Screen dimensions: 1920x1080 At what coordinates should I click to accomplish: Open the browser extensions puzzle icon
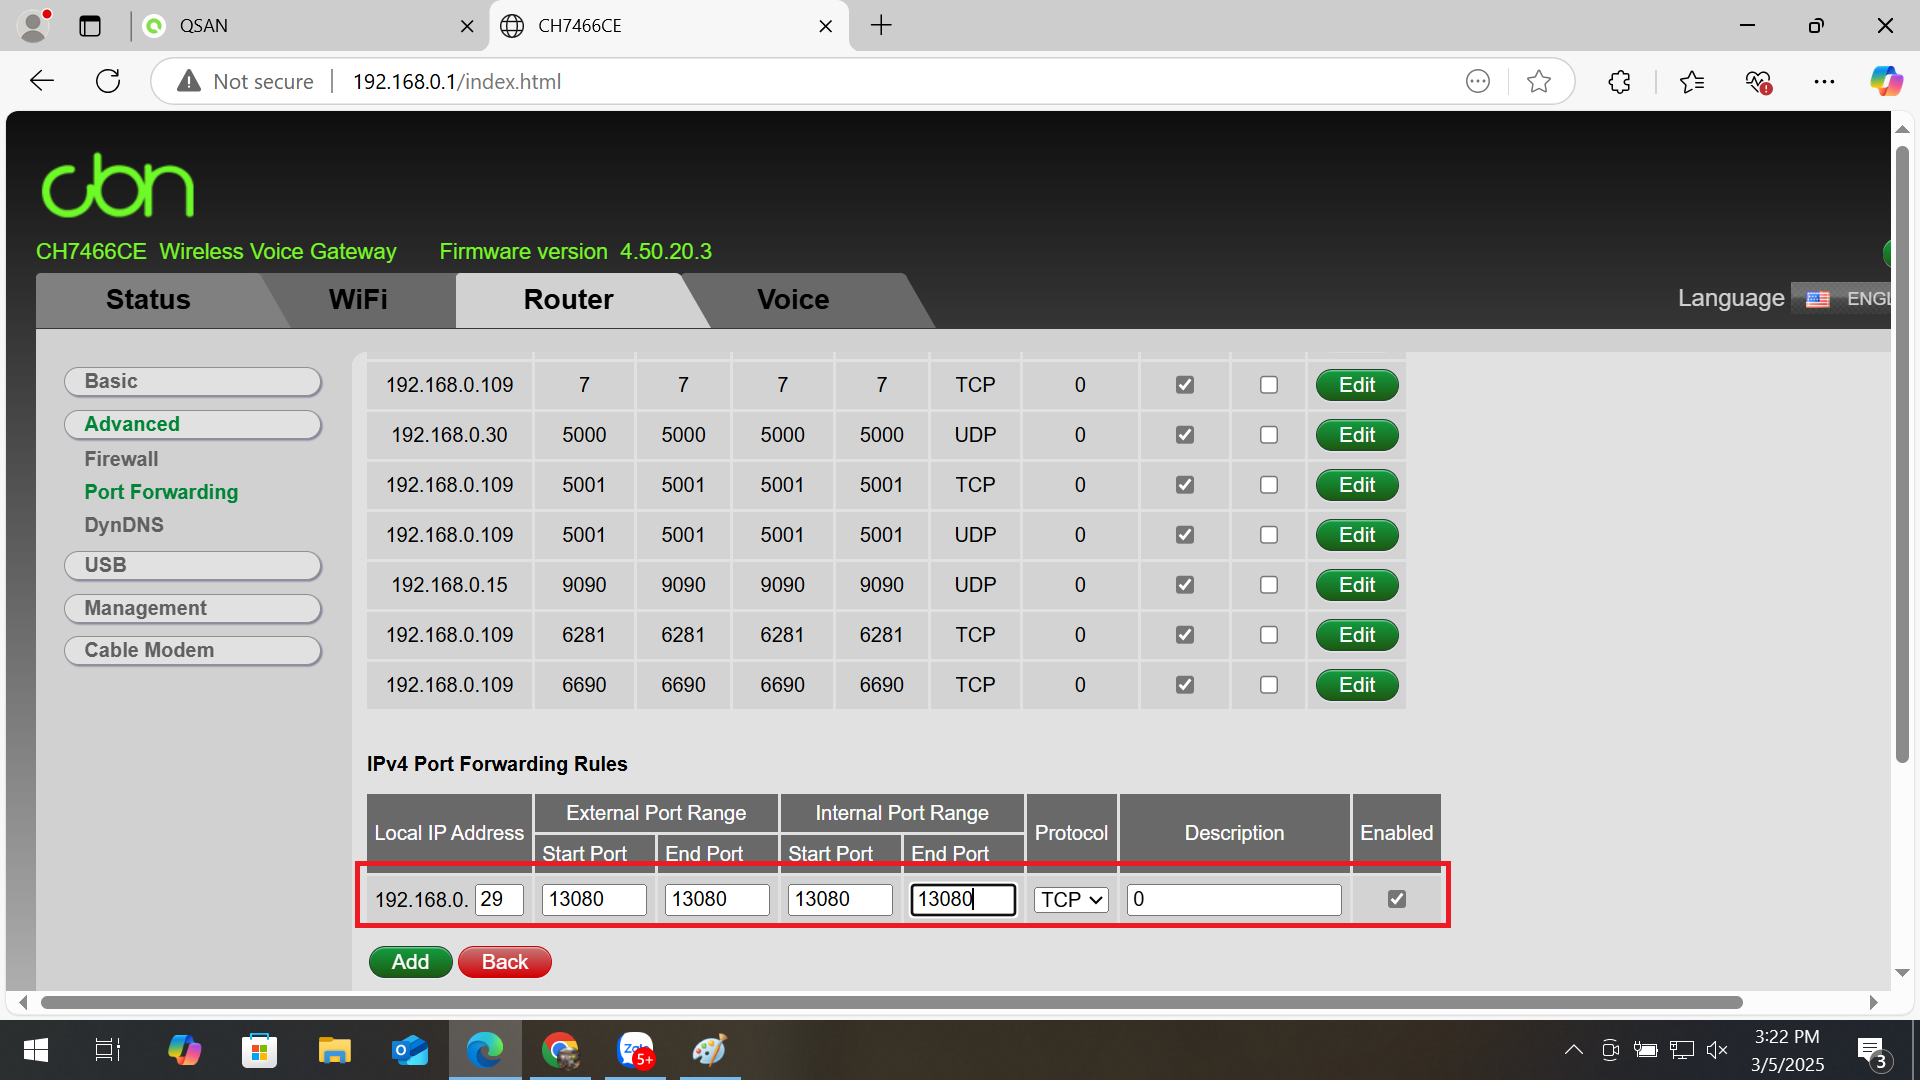[1619, 81]
